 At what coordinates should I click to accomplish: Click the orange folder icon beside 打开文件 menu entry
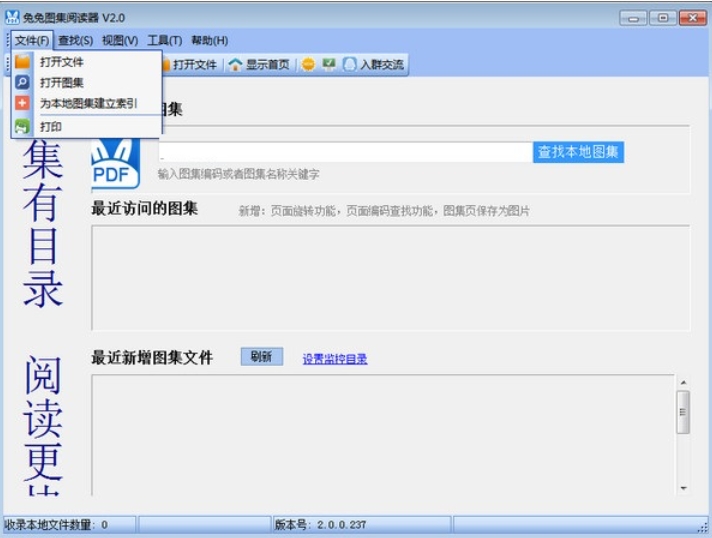pyautogui.click(x=22, y=61)
